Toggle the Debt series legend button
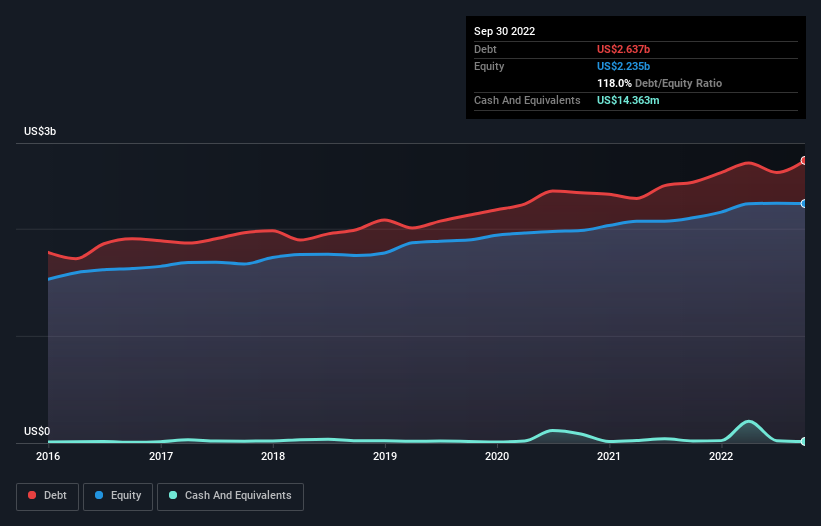The width and height of the screenshot is (821, 526). tap(48, 496)
